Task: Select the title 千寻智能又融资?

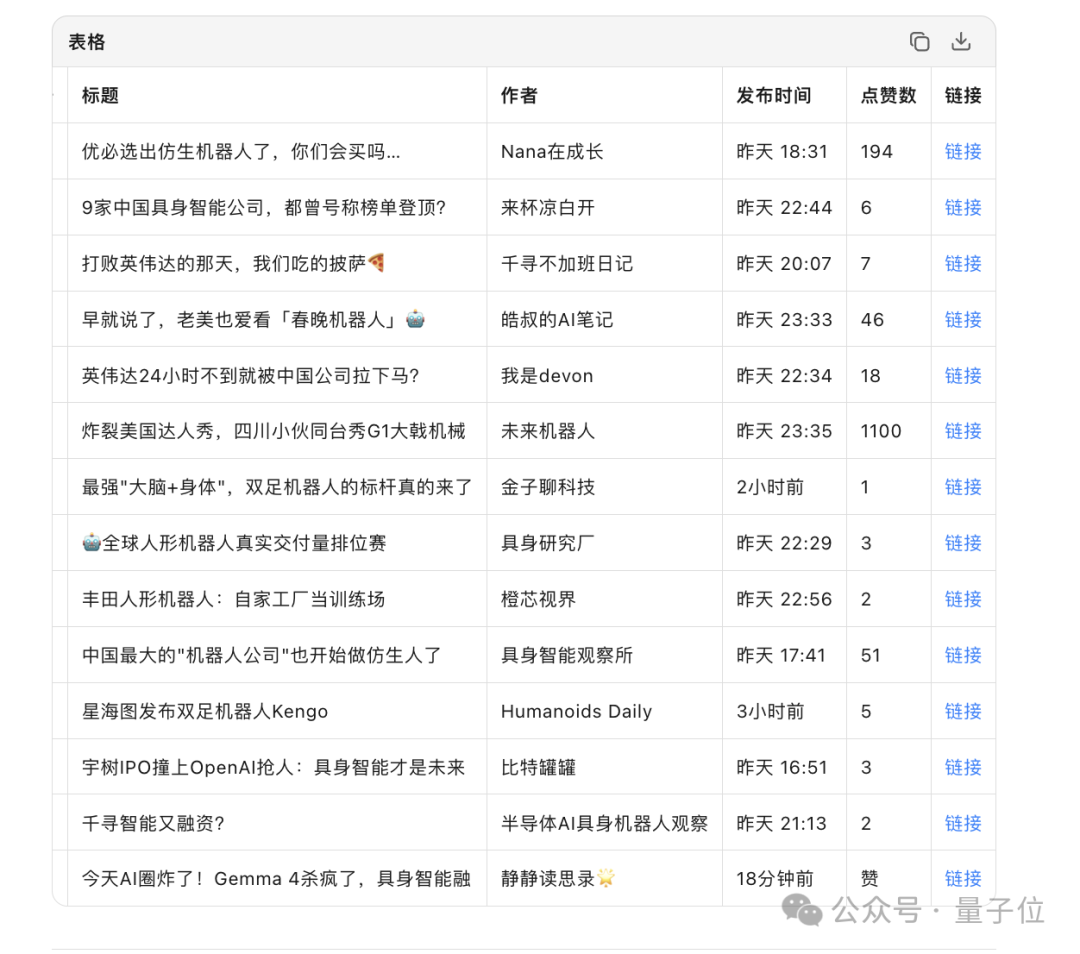Action: click(x=153, y=823)
